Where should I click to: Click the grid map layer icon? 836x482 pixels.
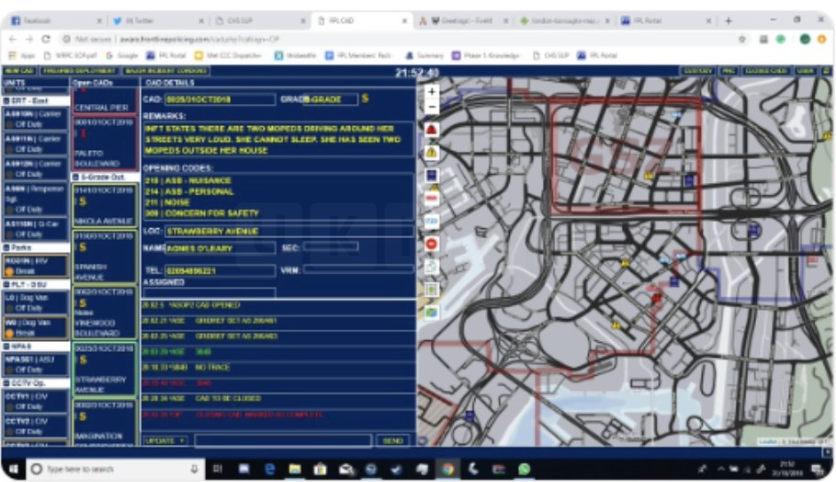point(431,290)
